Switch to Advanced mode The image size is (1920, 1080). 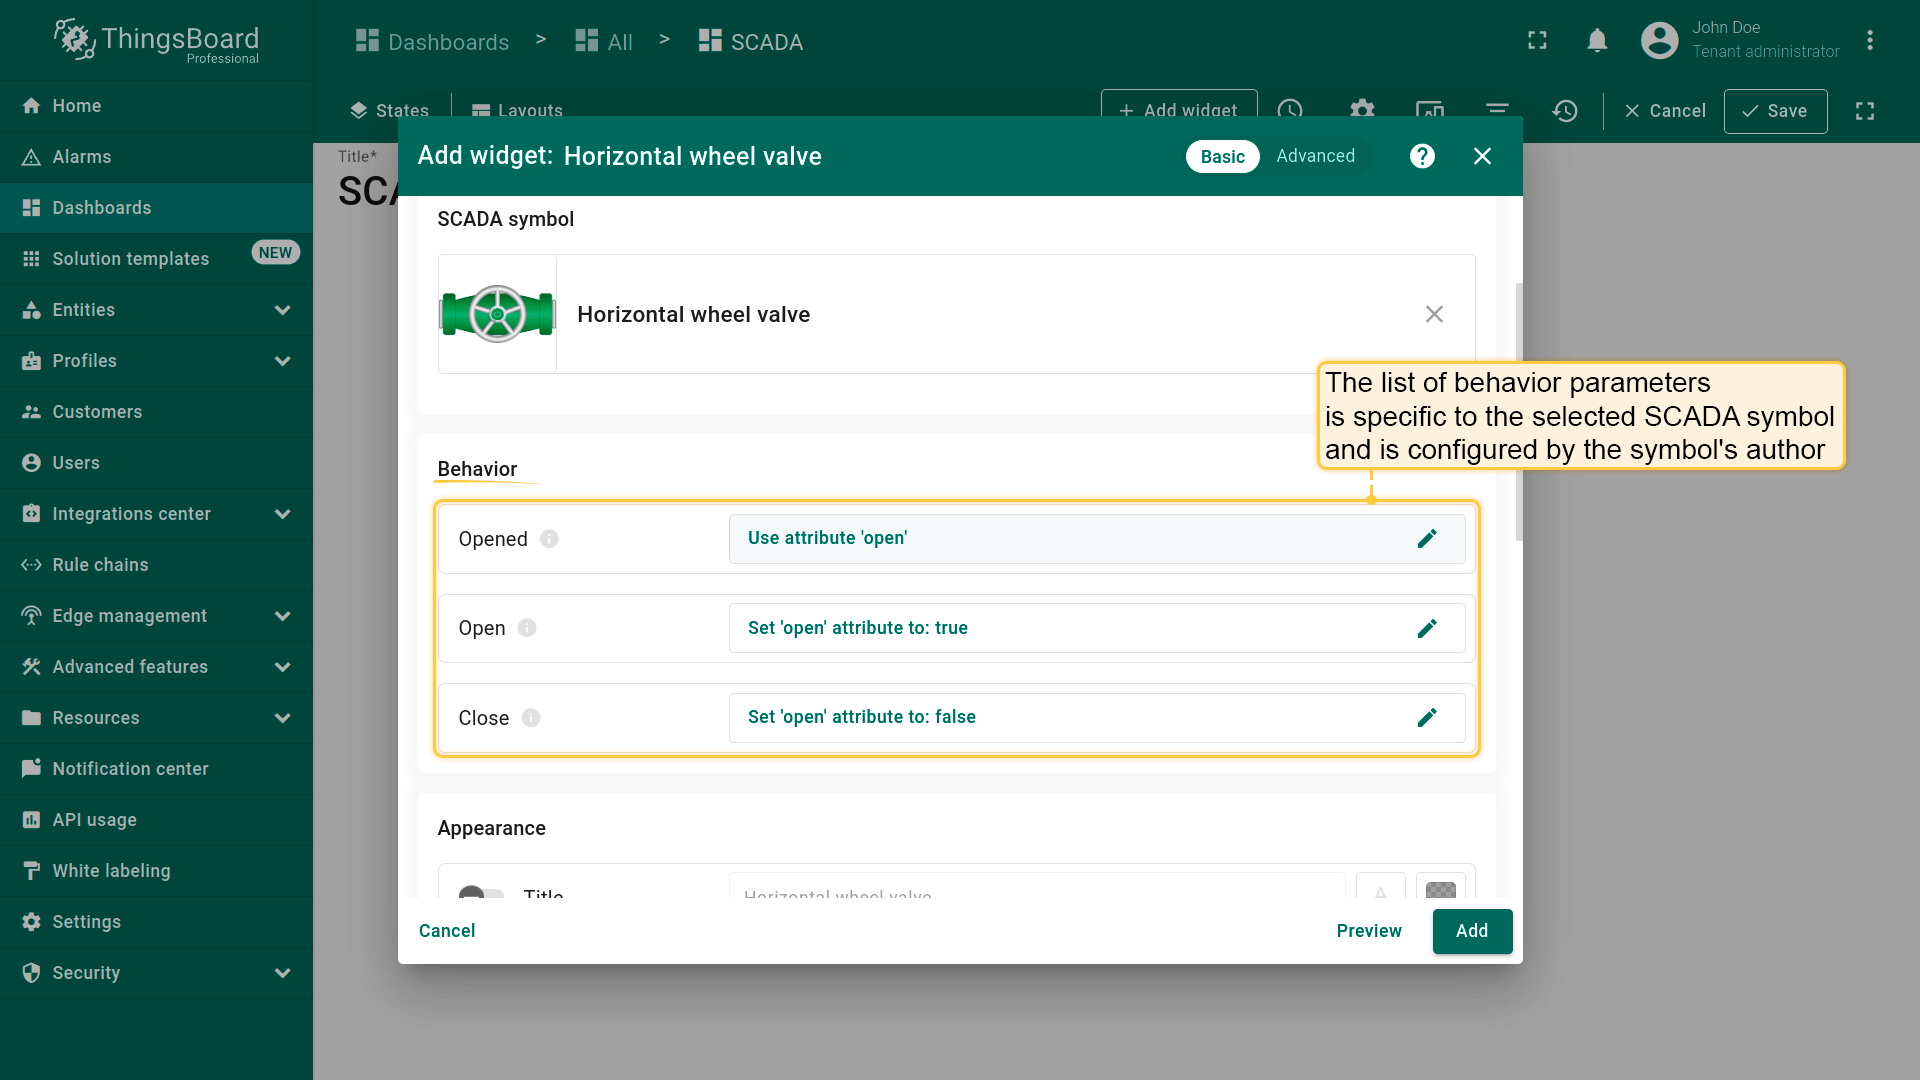coord(1315,156)
